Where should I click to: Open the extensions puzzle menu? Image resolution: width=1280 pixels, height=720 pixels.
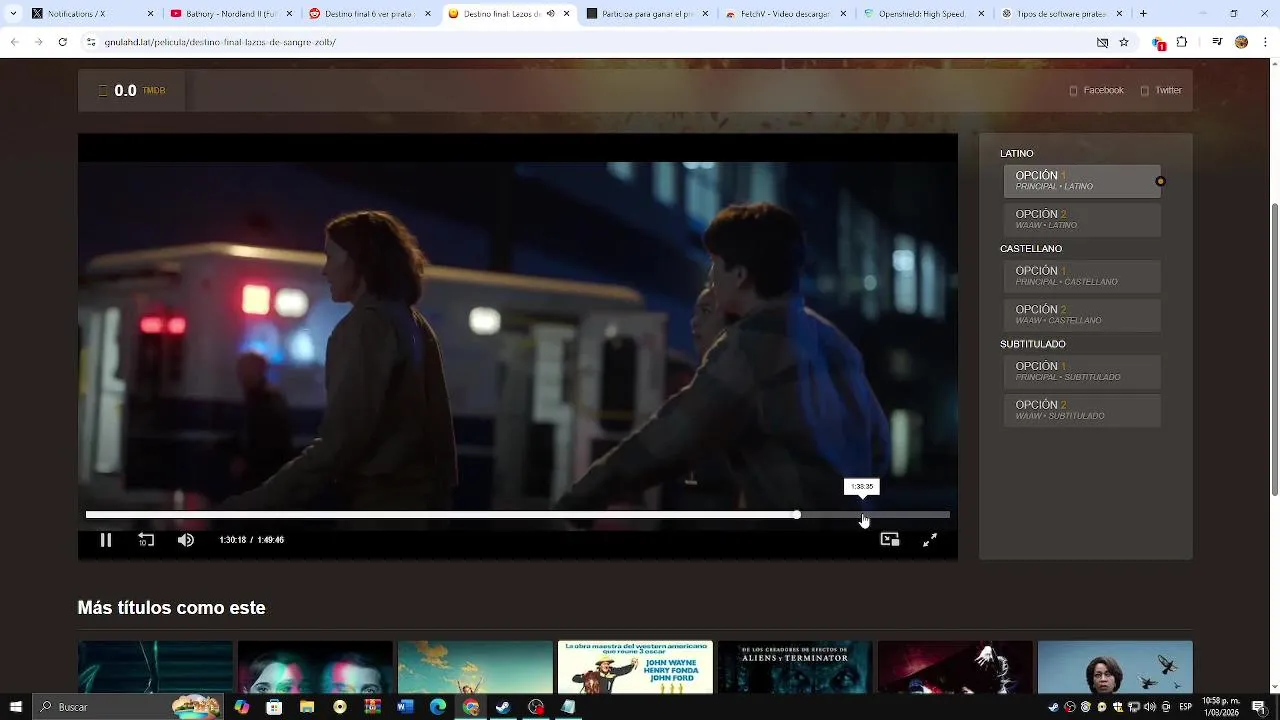pyautogui.click(x=1182, y=42)
